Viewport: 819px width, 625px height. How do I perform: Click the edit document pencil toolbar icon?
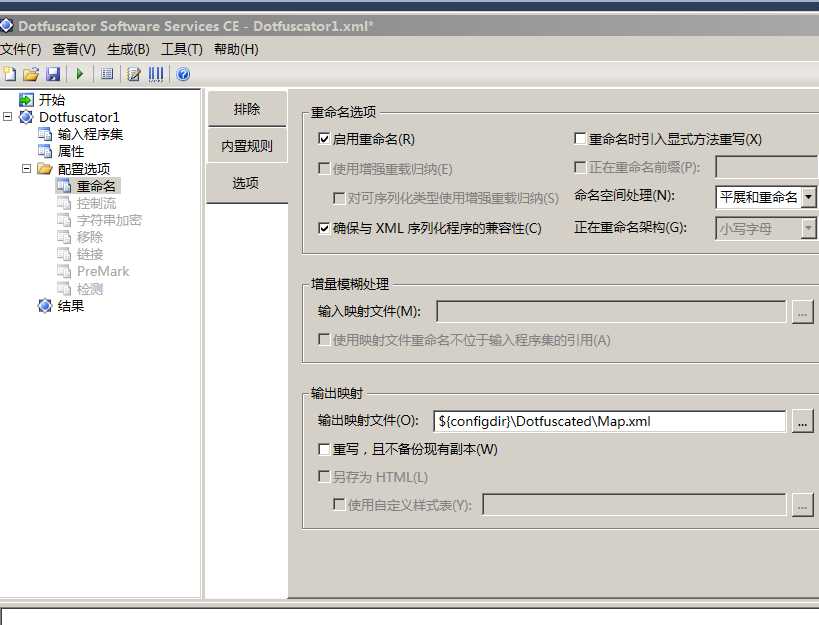point(134,74)
